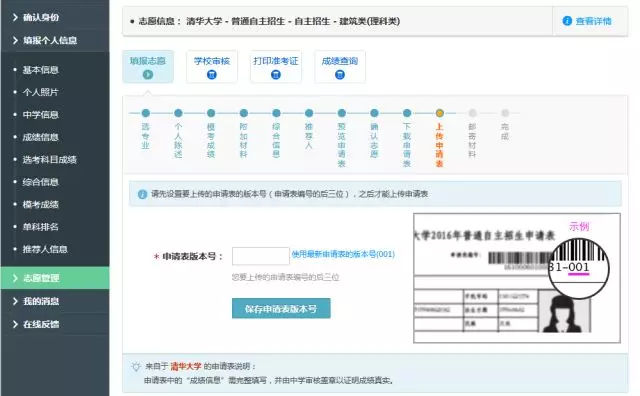Click the 保存申请表版本号 button
This screenshot has width=640, height=396.
click(281, 309)
